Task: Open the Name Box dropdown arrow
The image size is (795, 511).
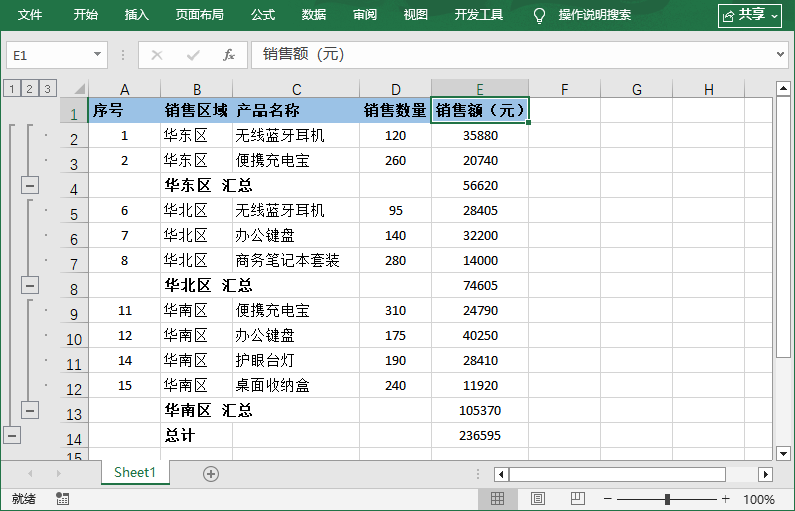Action: [x=97, y=54]
